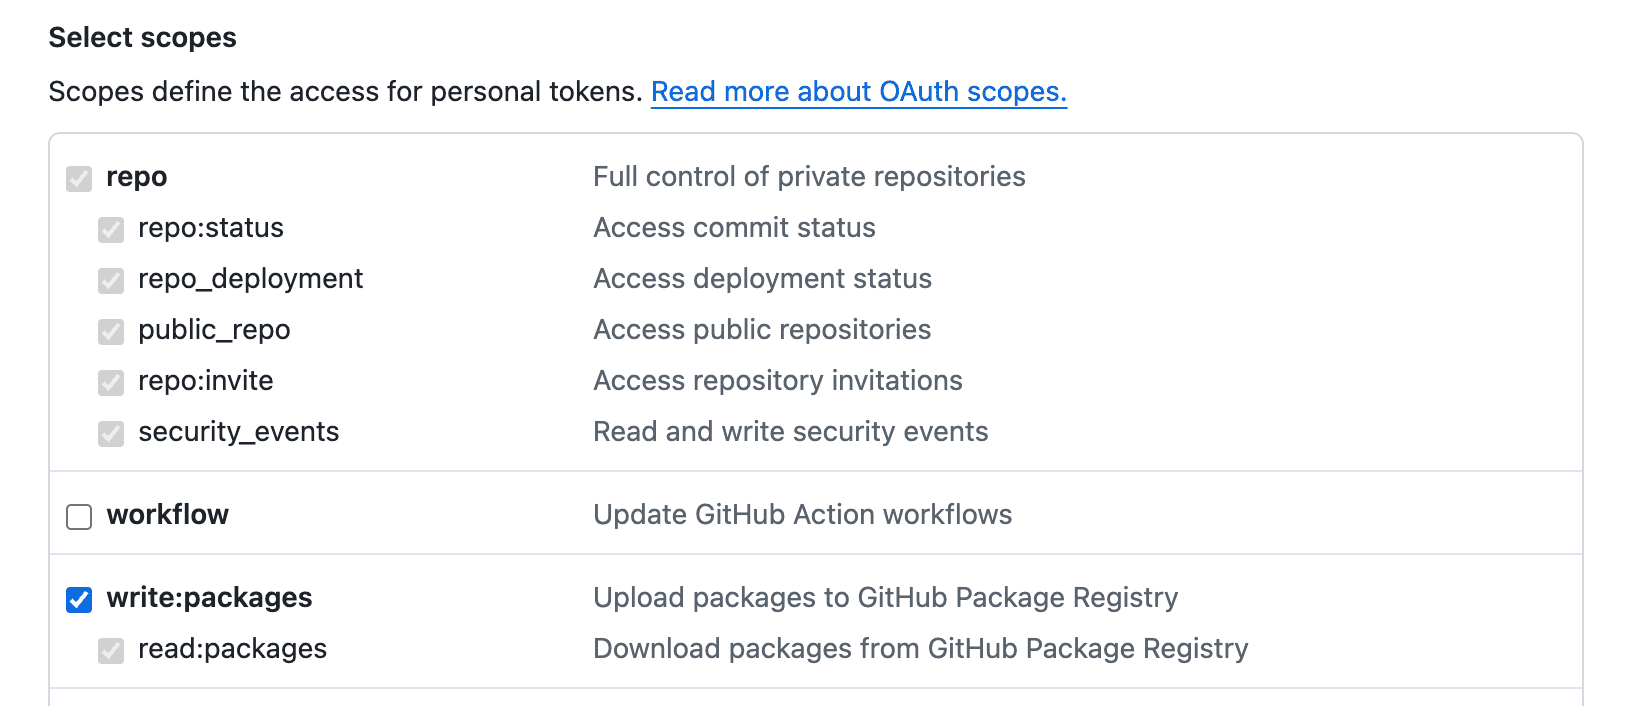Enable the security_events checkbox

coord(110,434)
